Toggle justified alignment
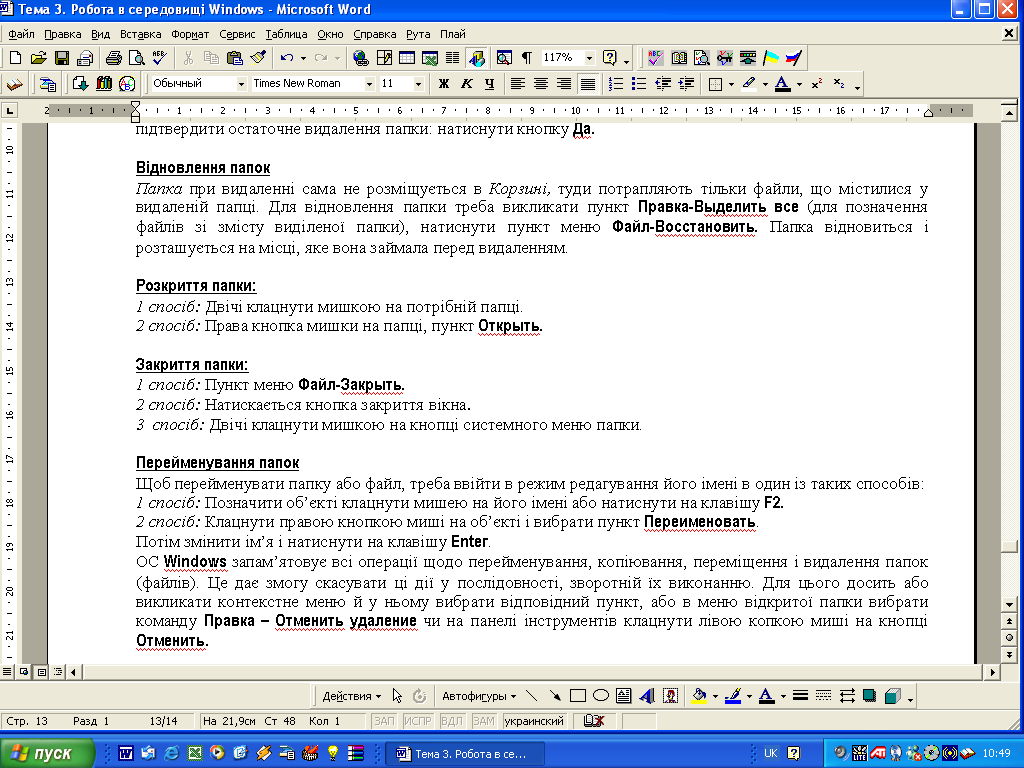Viewport: 1024px width, 768px height. pyautogui.click(x=588, y=84)
